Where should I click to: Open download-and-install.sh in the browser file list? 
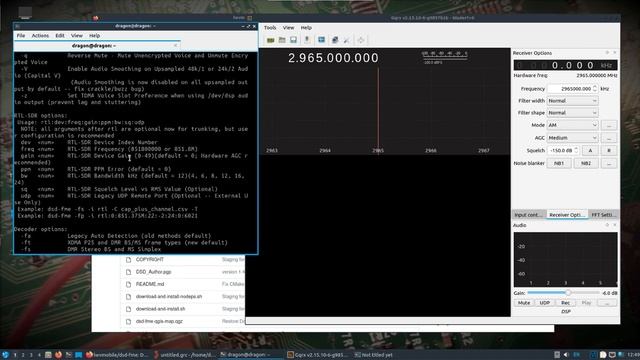tap(160, 309)
